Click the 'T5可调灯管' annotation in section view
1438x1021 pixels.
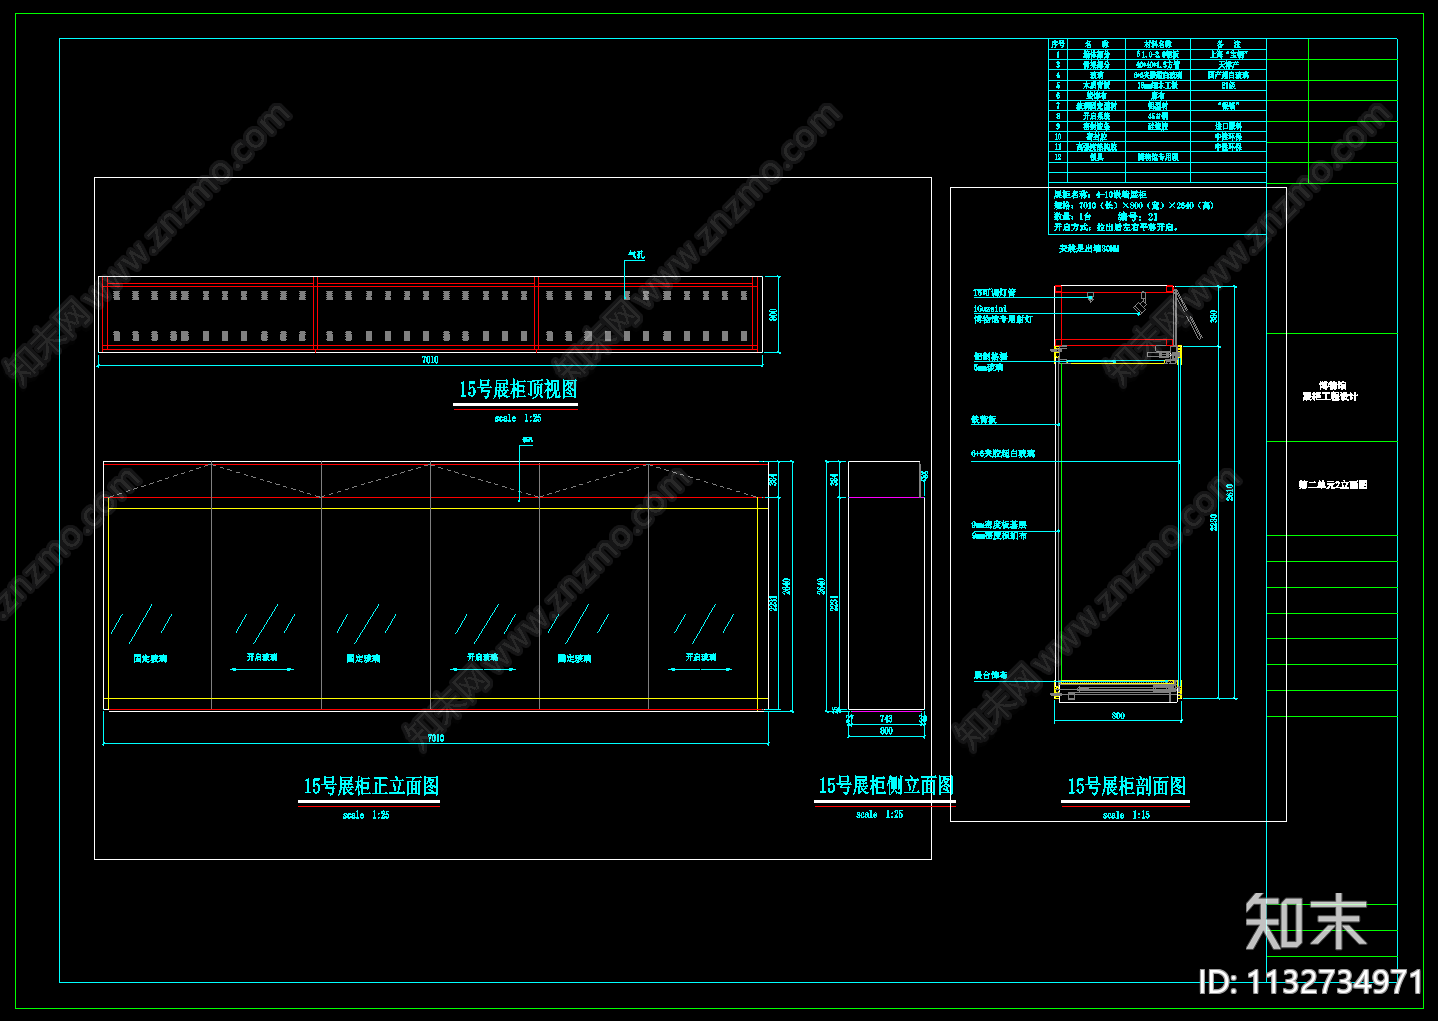pos(995,293)
